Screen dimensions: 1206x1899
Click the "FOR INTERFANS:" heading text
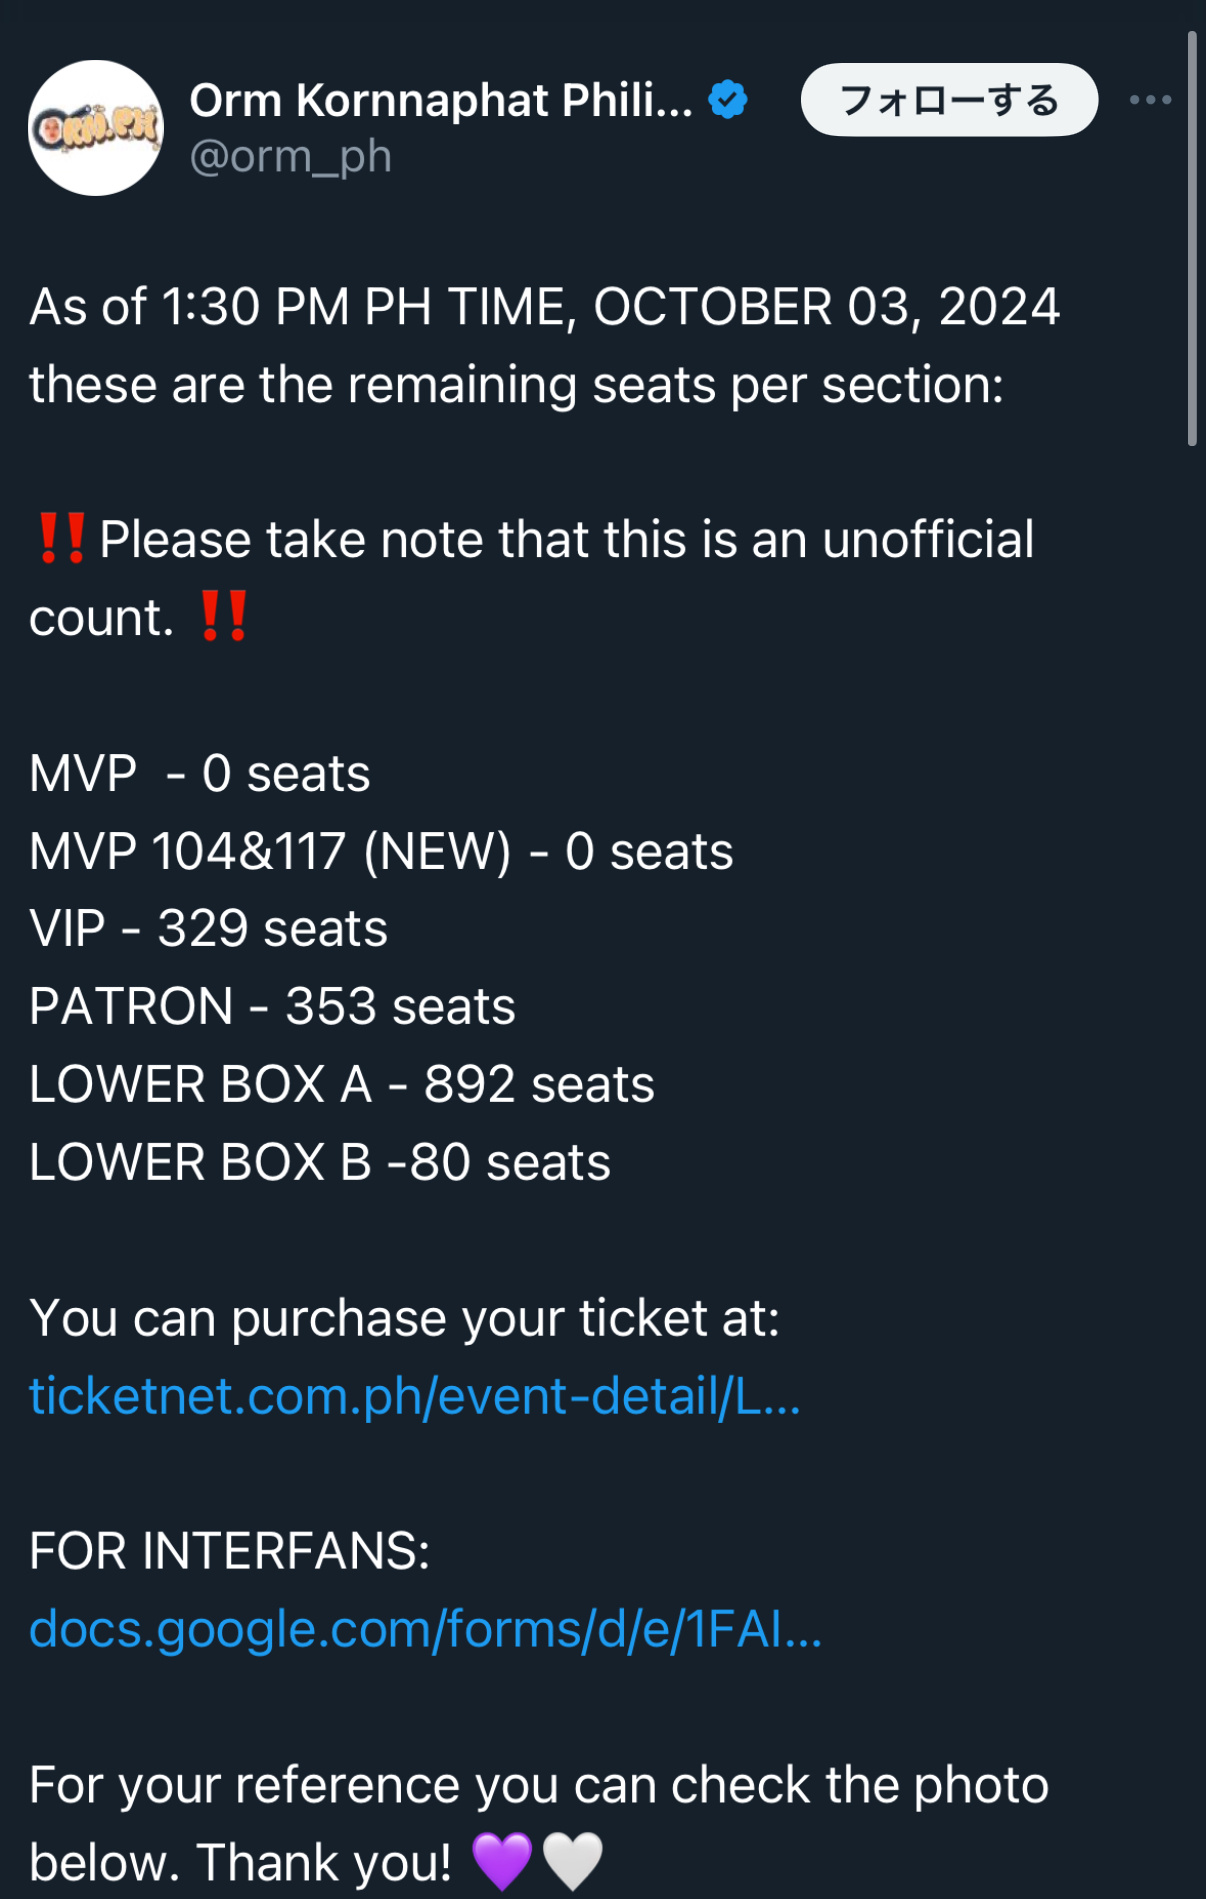pos(230,1551)
